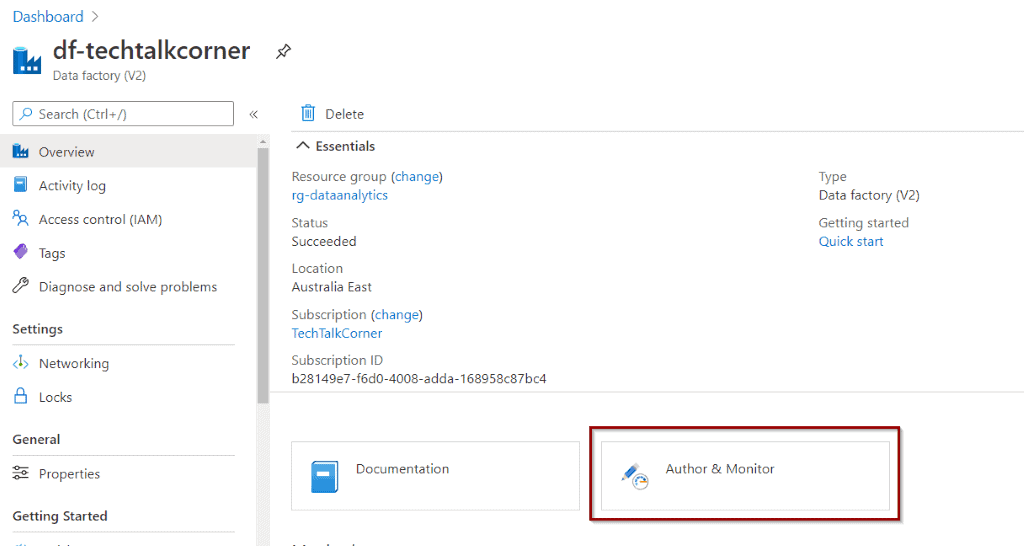Screen dimensions: 1024x546
Task: Click the purple Tags icon
Action: pos(21,252)
